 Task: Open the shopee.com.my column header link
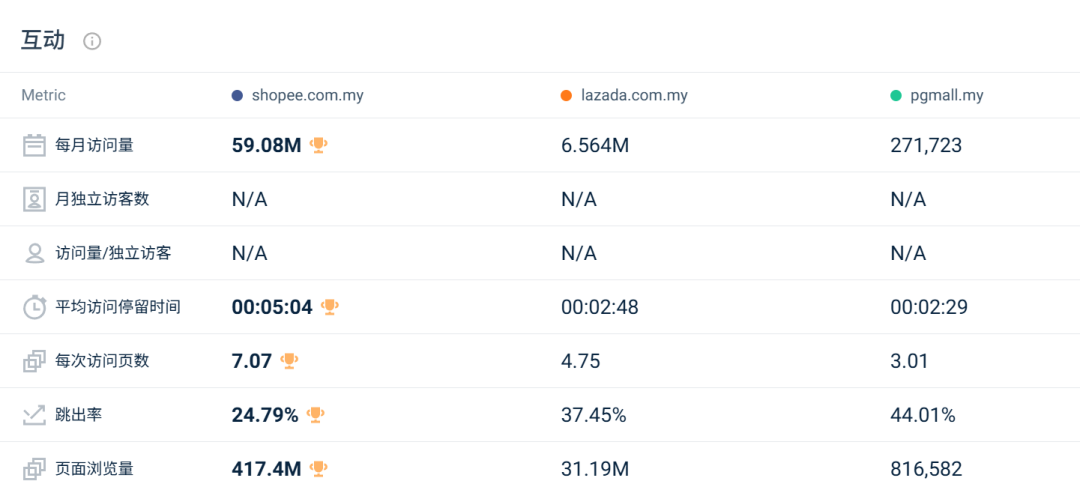[x=307, y=96]
